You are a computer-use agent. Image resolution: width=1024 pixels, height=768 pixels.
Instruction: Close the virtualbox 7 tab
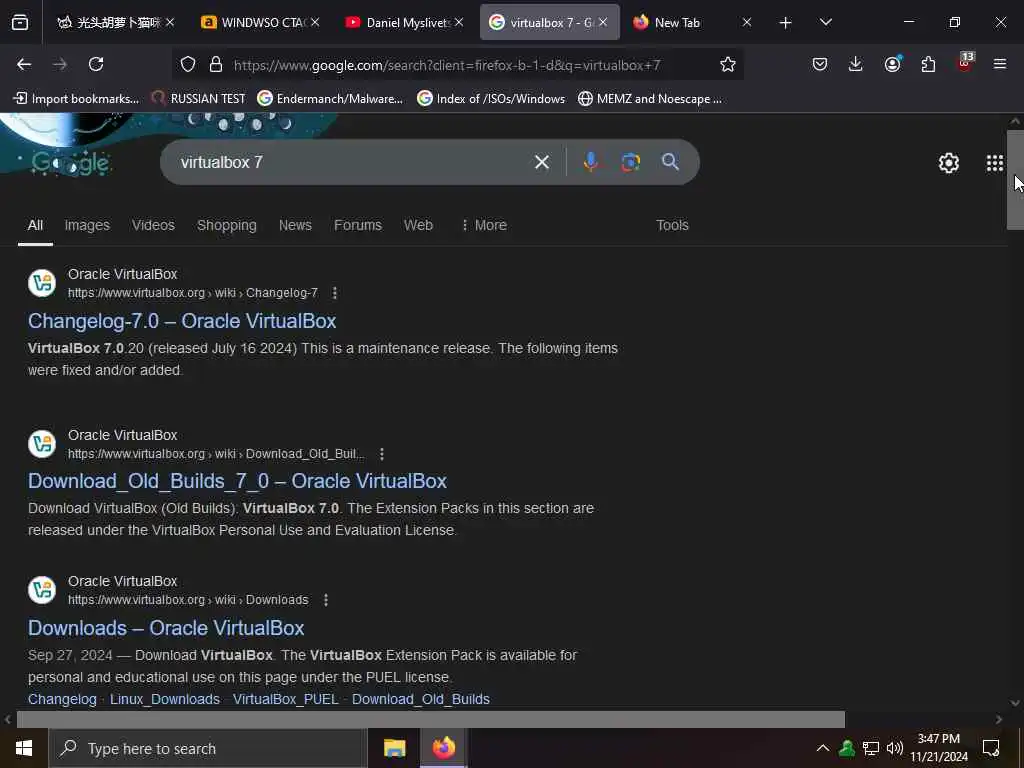tap(603, 22)
